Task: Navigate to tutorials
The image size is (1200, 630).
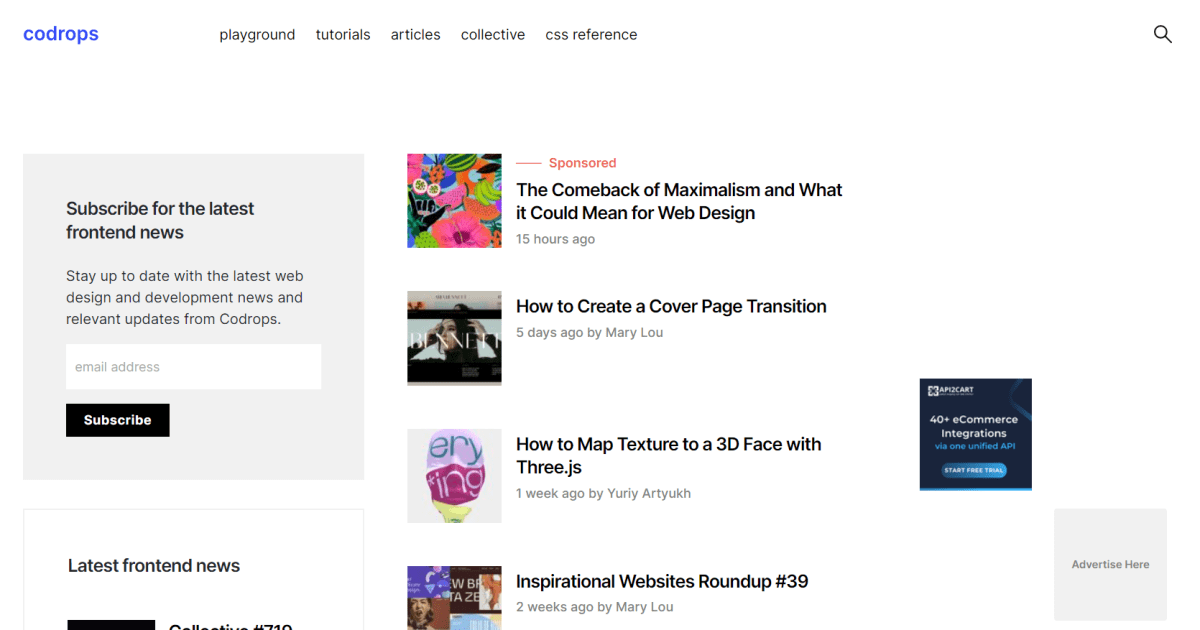Action: click(x=342, y=34)
